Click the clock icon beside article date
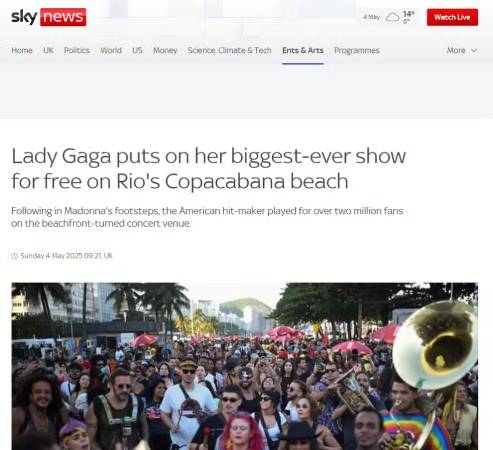This screenshot has width=493, height=450. 14,256
